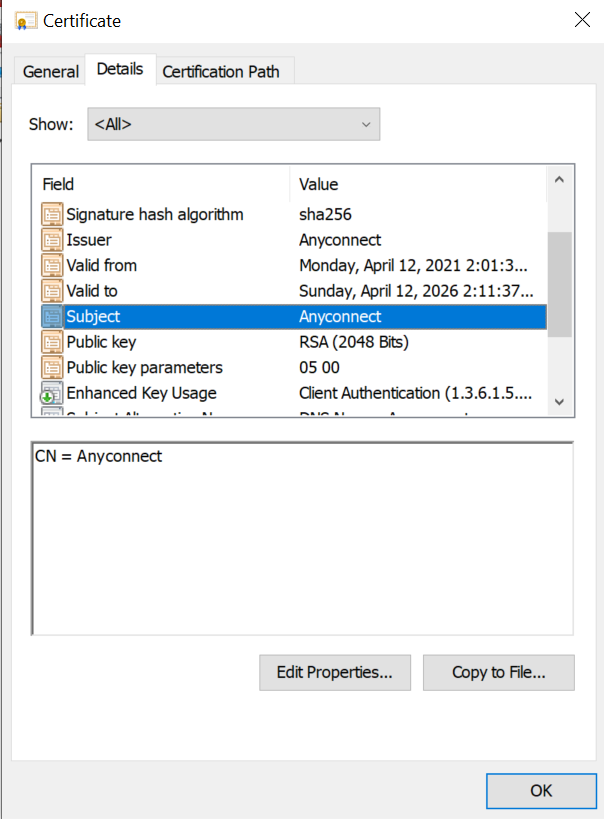The height and width of the screenshot is (819, 604).
Task: Select the Issuer row
Action: click(x=294, y=240)
